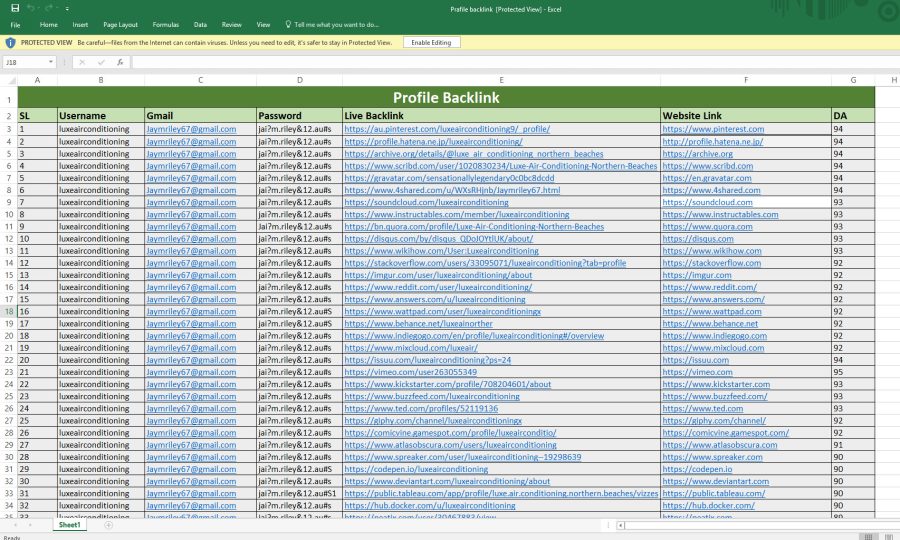Open the https://archive.org website link

click(x=697, y=154)
